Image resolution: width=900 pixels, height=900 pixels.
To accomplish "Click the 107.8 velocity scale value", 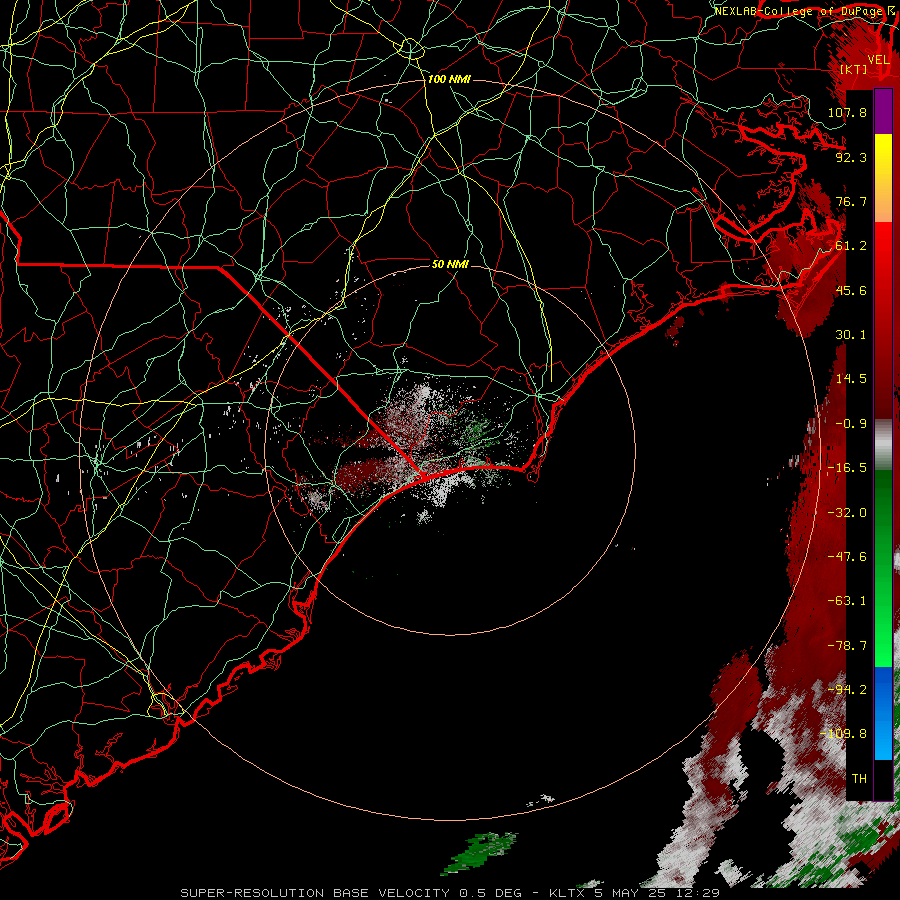I will pyautogui.click(x=847, y=112).
